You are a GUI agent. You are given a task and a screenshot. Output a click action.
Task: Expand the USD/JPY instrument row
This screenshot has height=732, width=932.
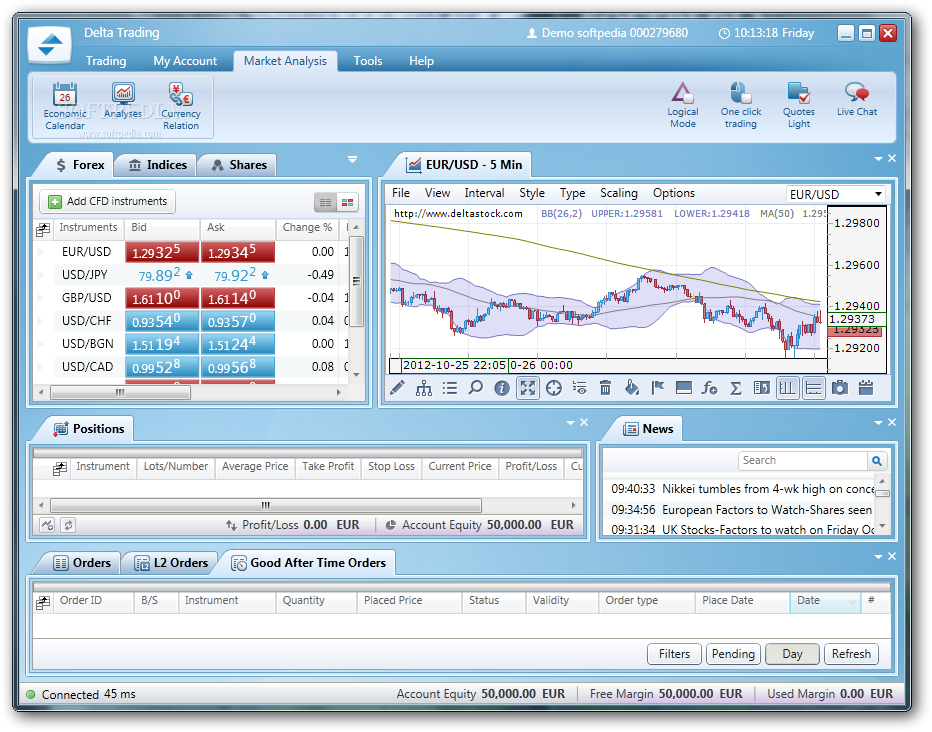[41, 275]
